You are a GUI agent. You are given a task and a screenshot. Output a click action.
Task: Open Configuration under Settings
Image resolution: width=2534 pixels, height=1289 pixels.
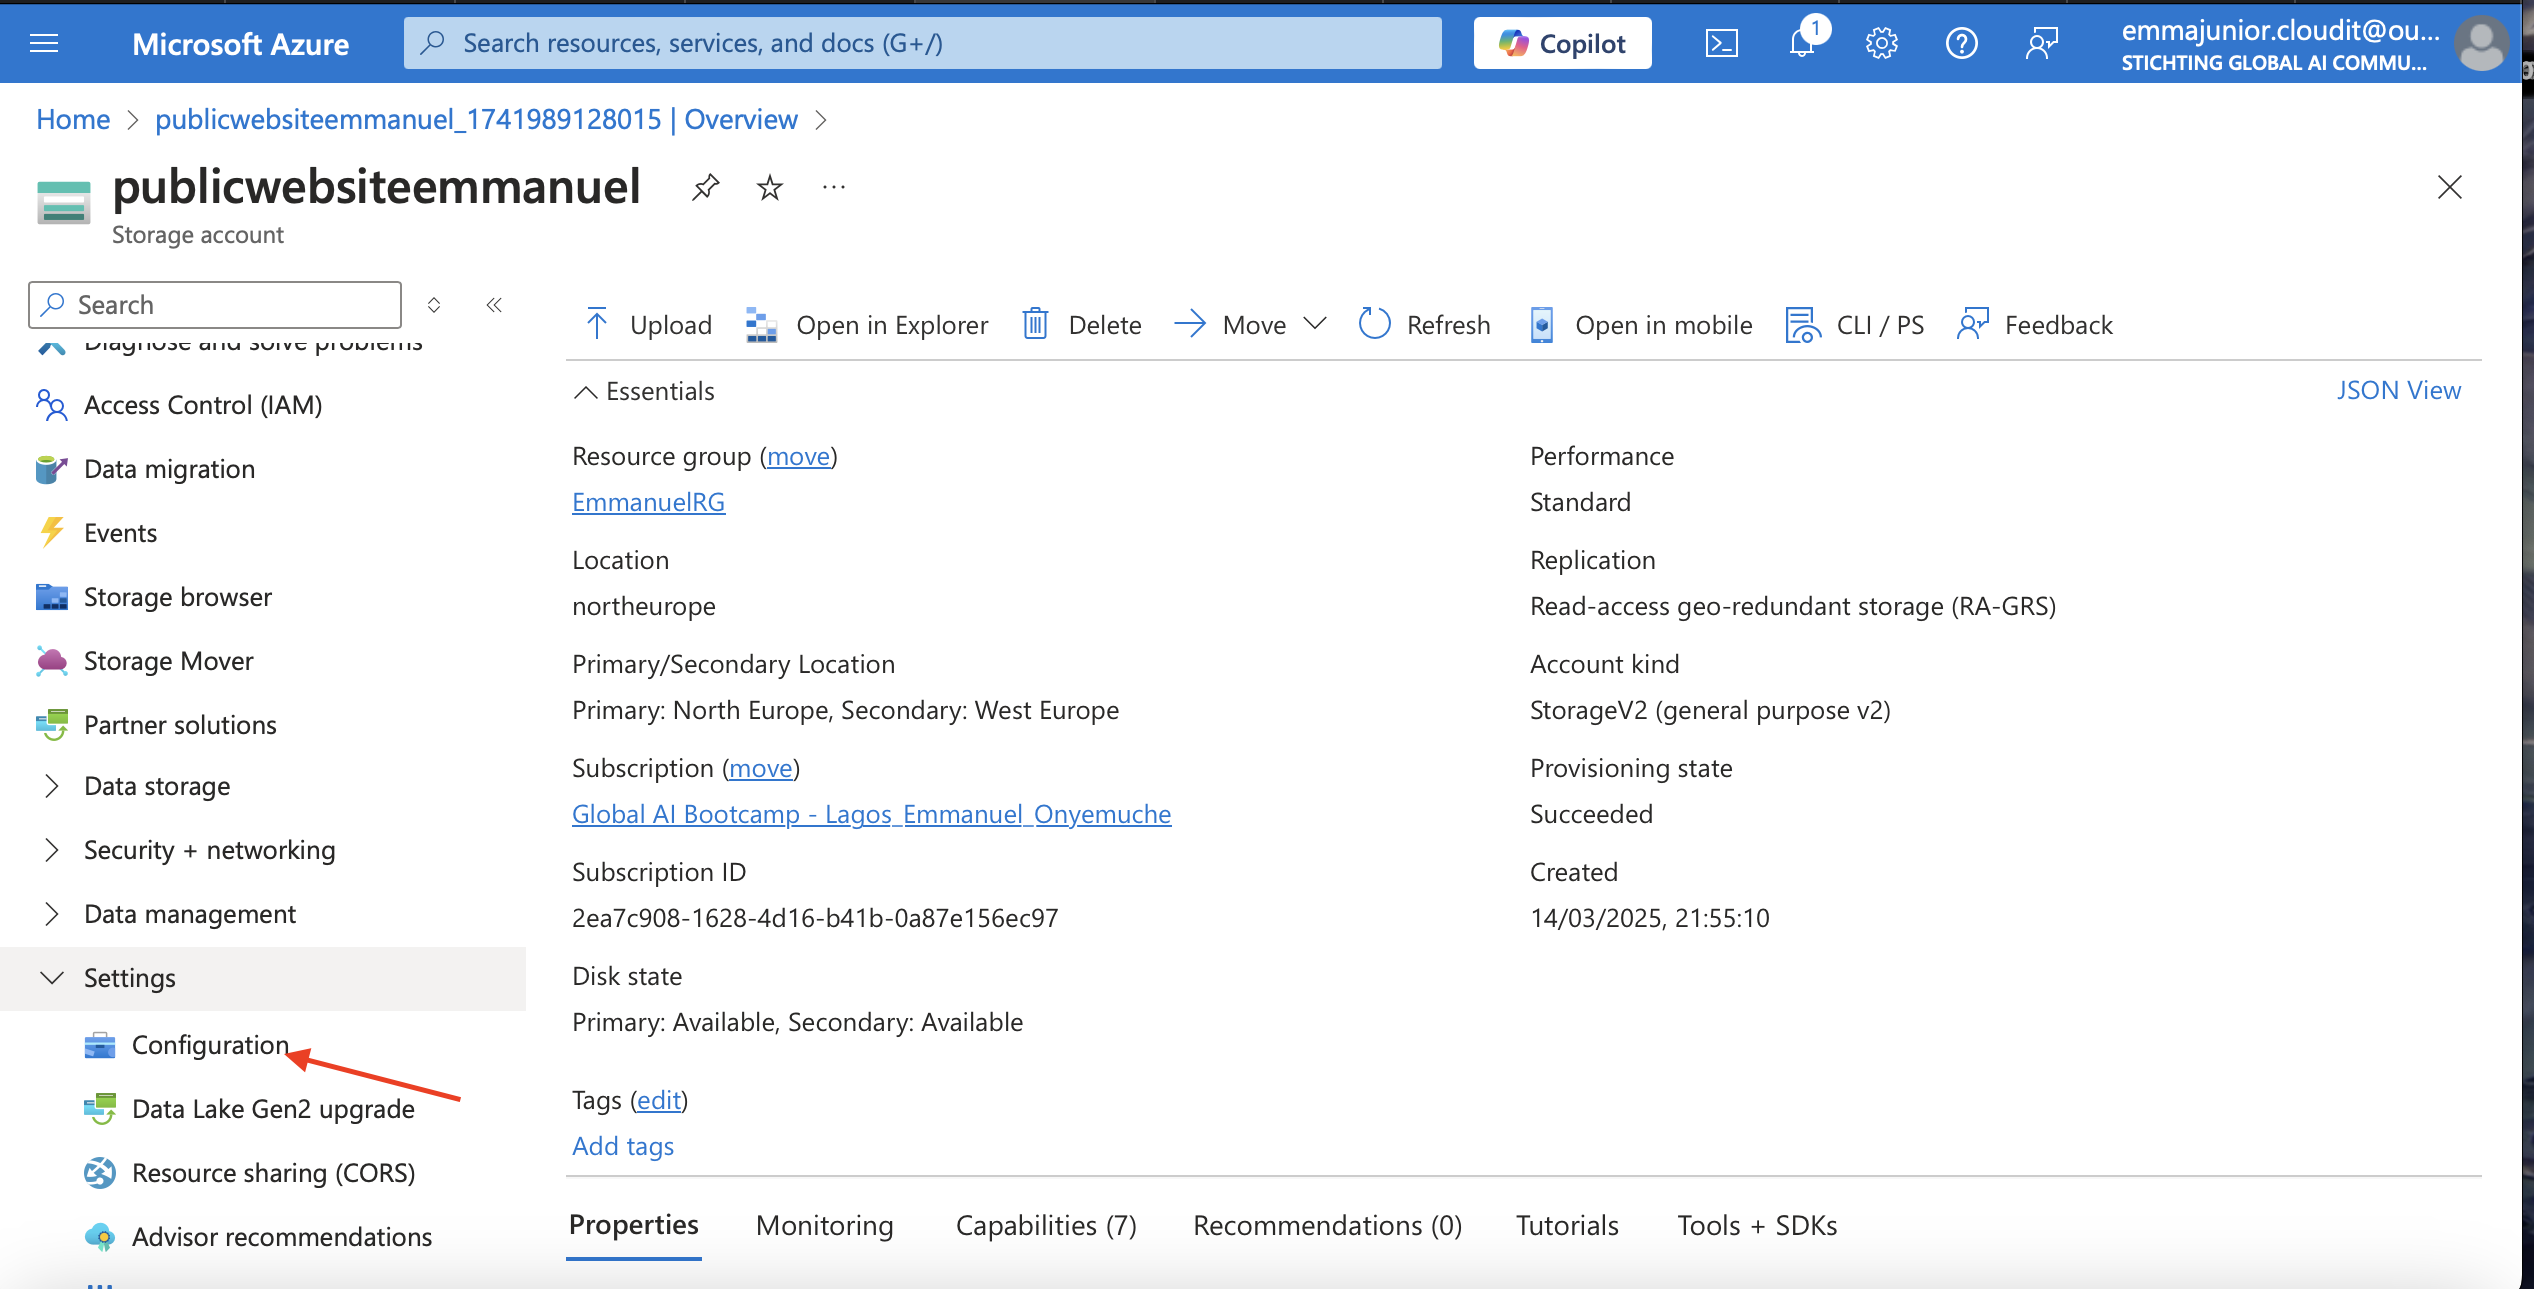[210, 1045]
